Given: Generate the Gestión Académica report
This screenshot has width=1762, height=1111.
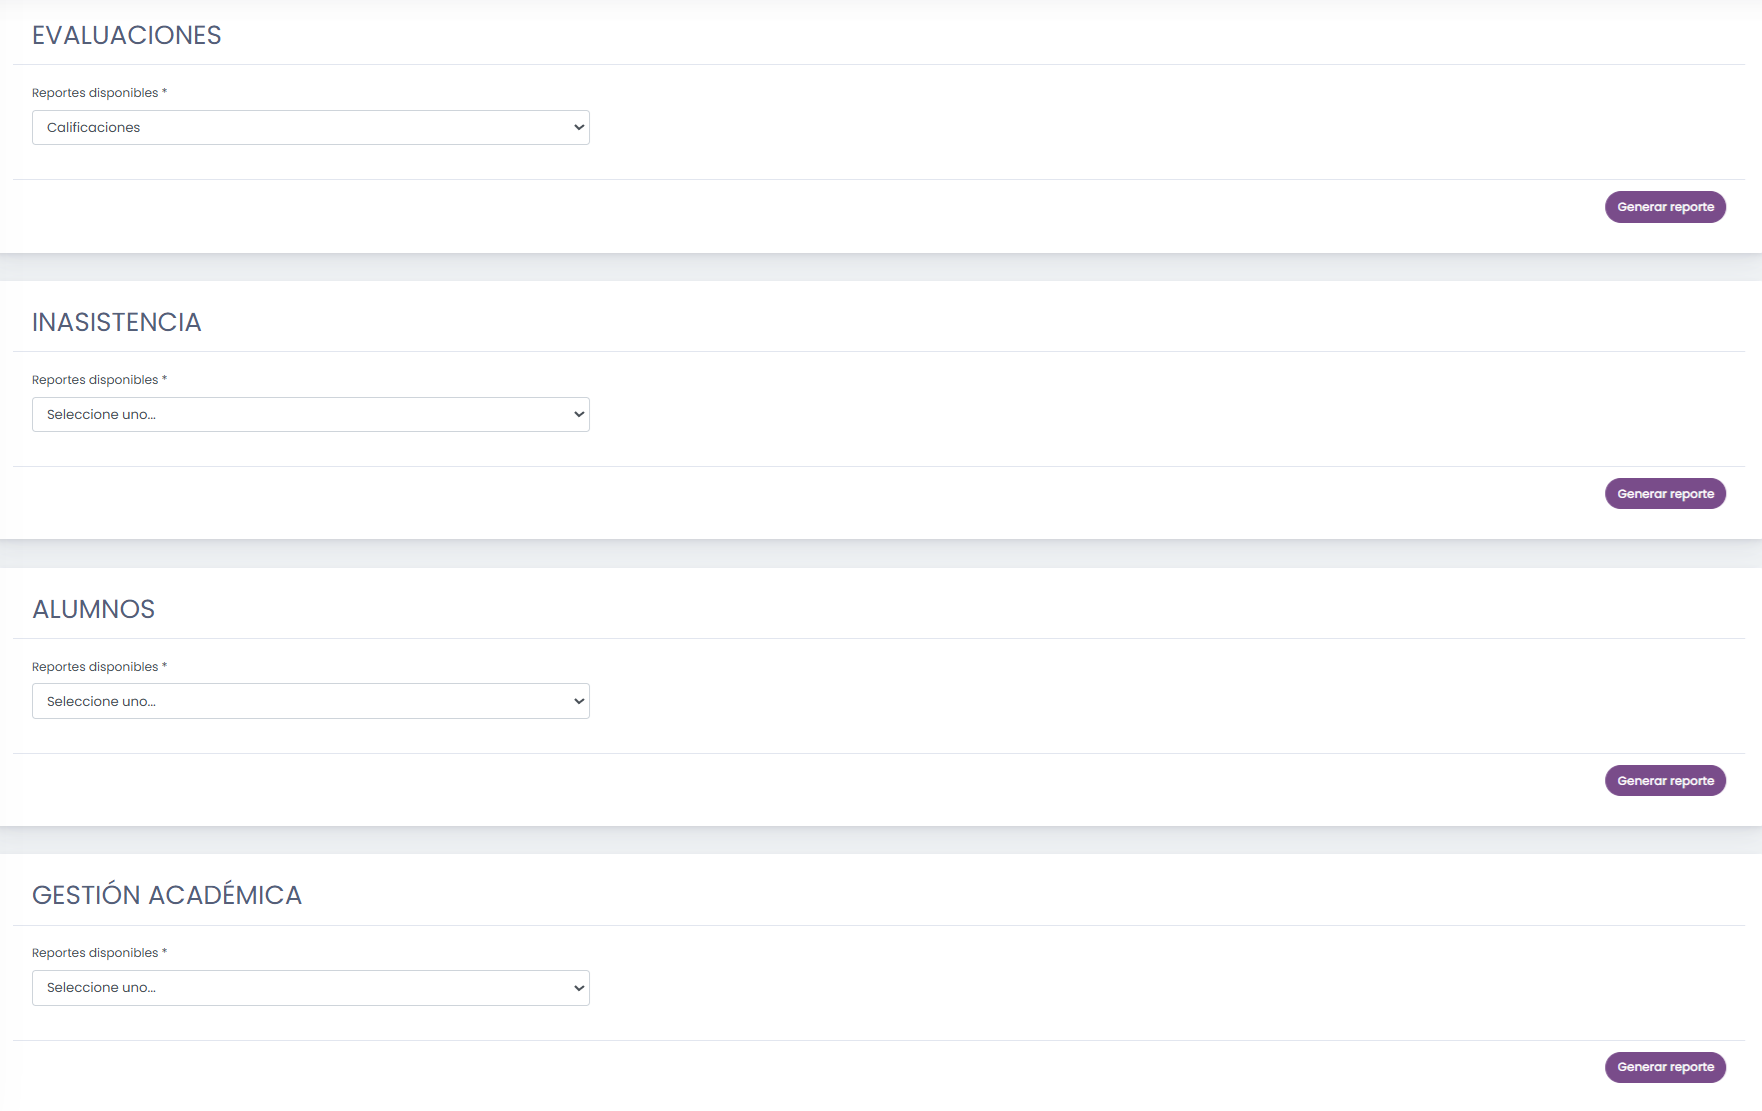Looking at the screenshot, I should coord(1665,1067).
